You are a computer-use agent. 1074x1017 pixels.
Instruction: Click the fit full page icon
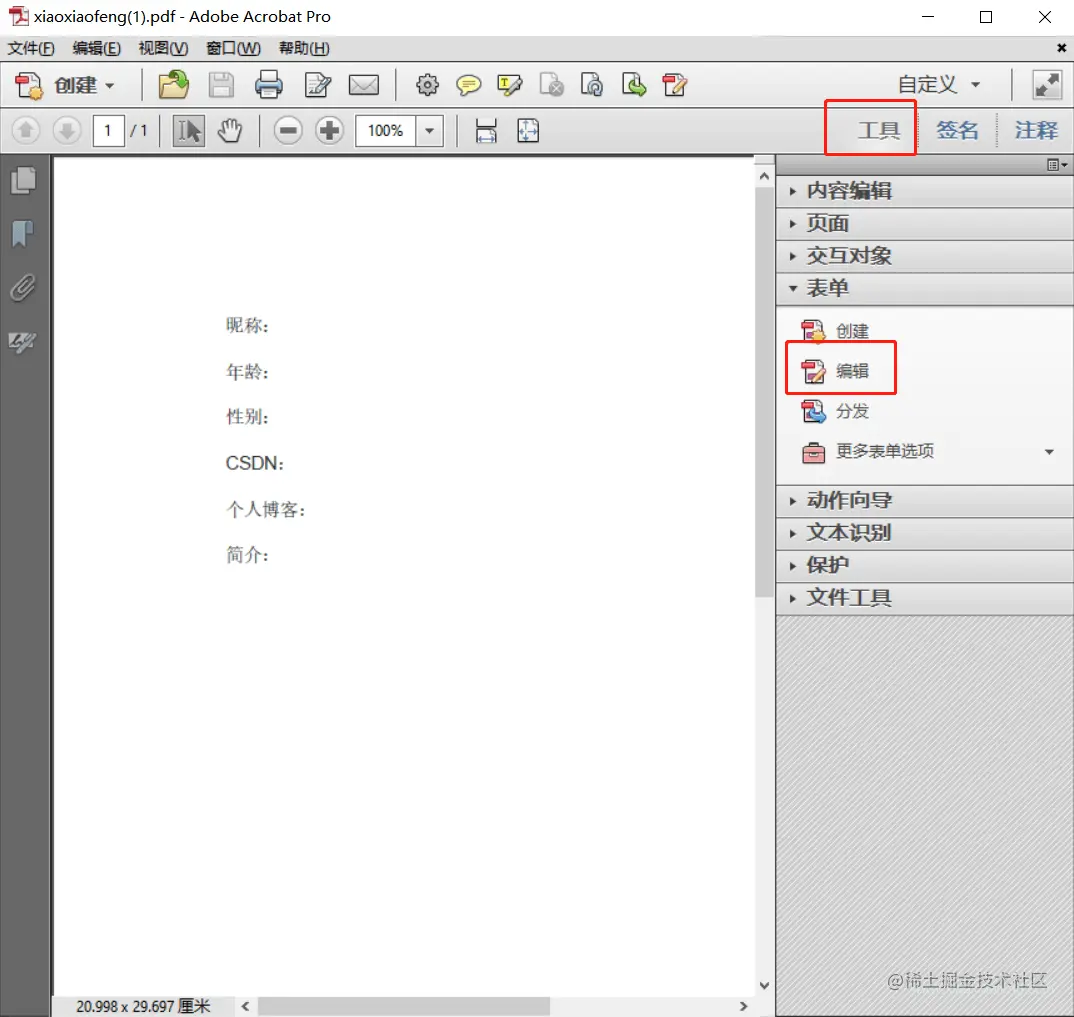pyautogui.click(x=528, y=130)
